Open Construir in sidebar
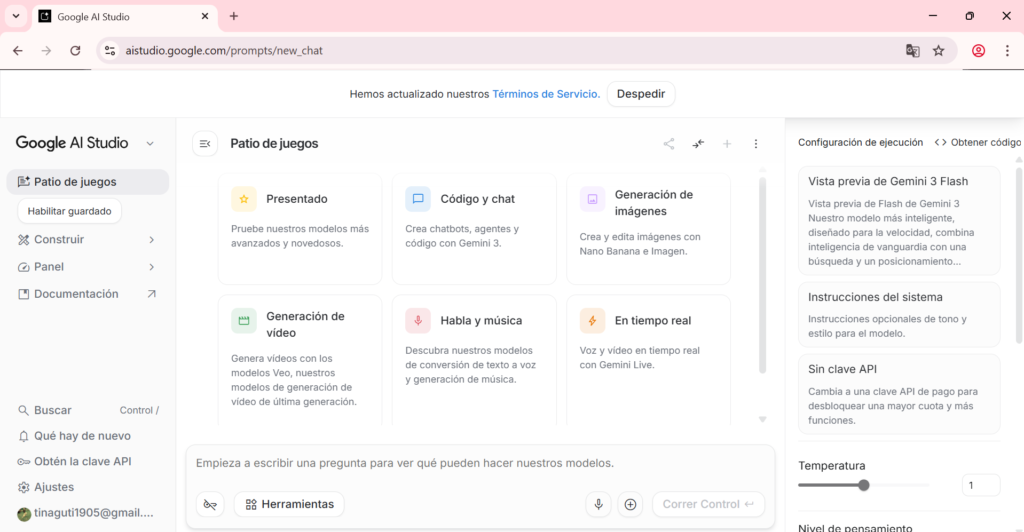 click(x=88, y=240)
